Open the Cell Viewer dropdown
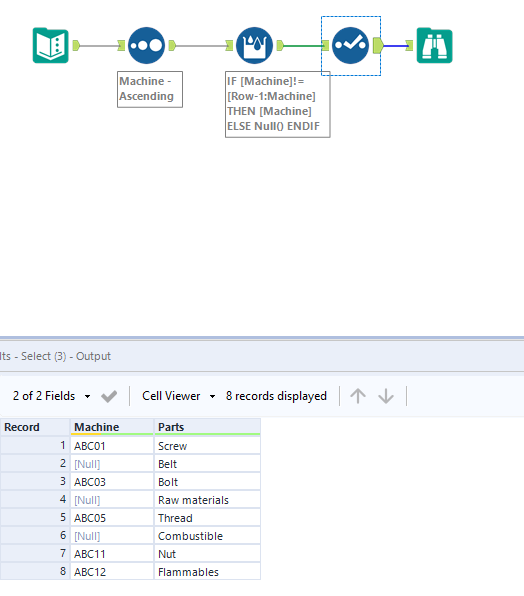 179,396
